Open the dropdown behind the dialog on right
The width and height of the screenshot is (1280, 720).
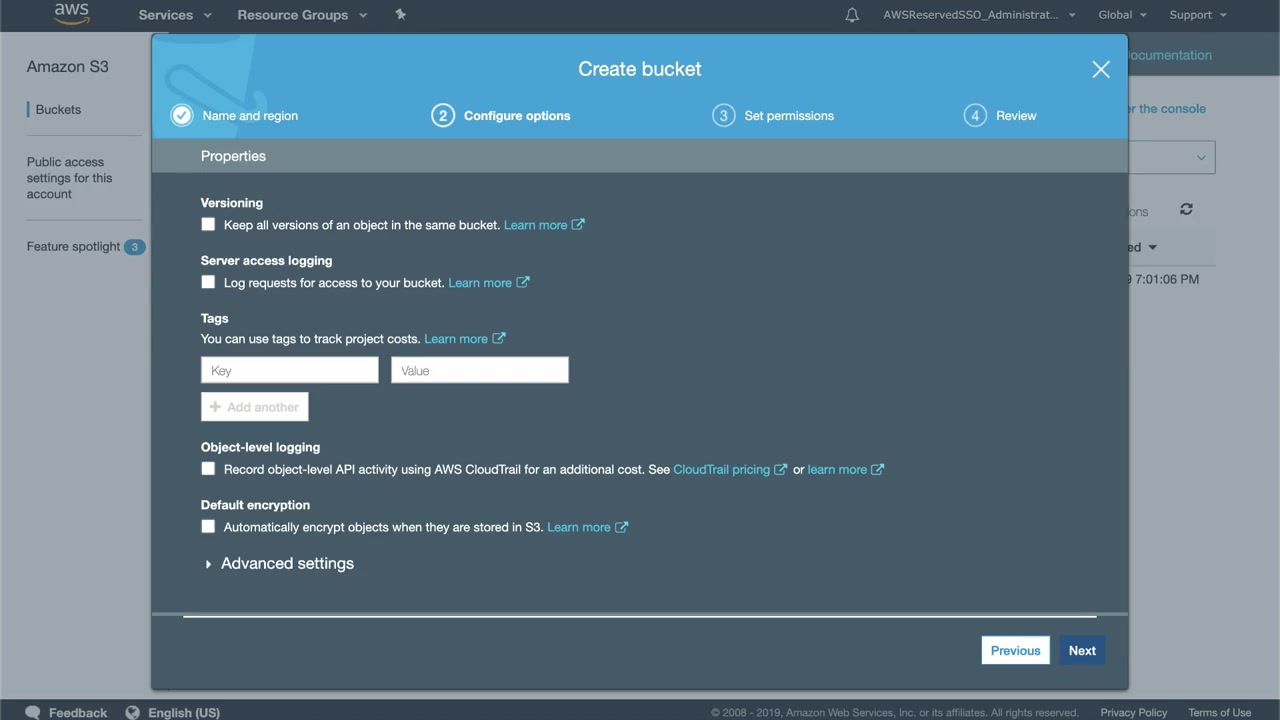[x=1172, y=157]
